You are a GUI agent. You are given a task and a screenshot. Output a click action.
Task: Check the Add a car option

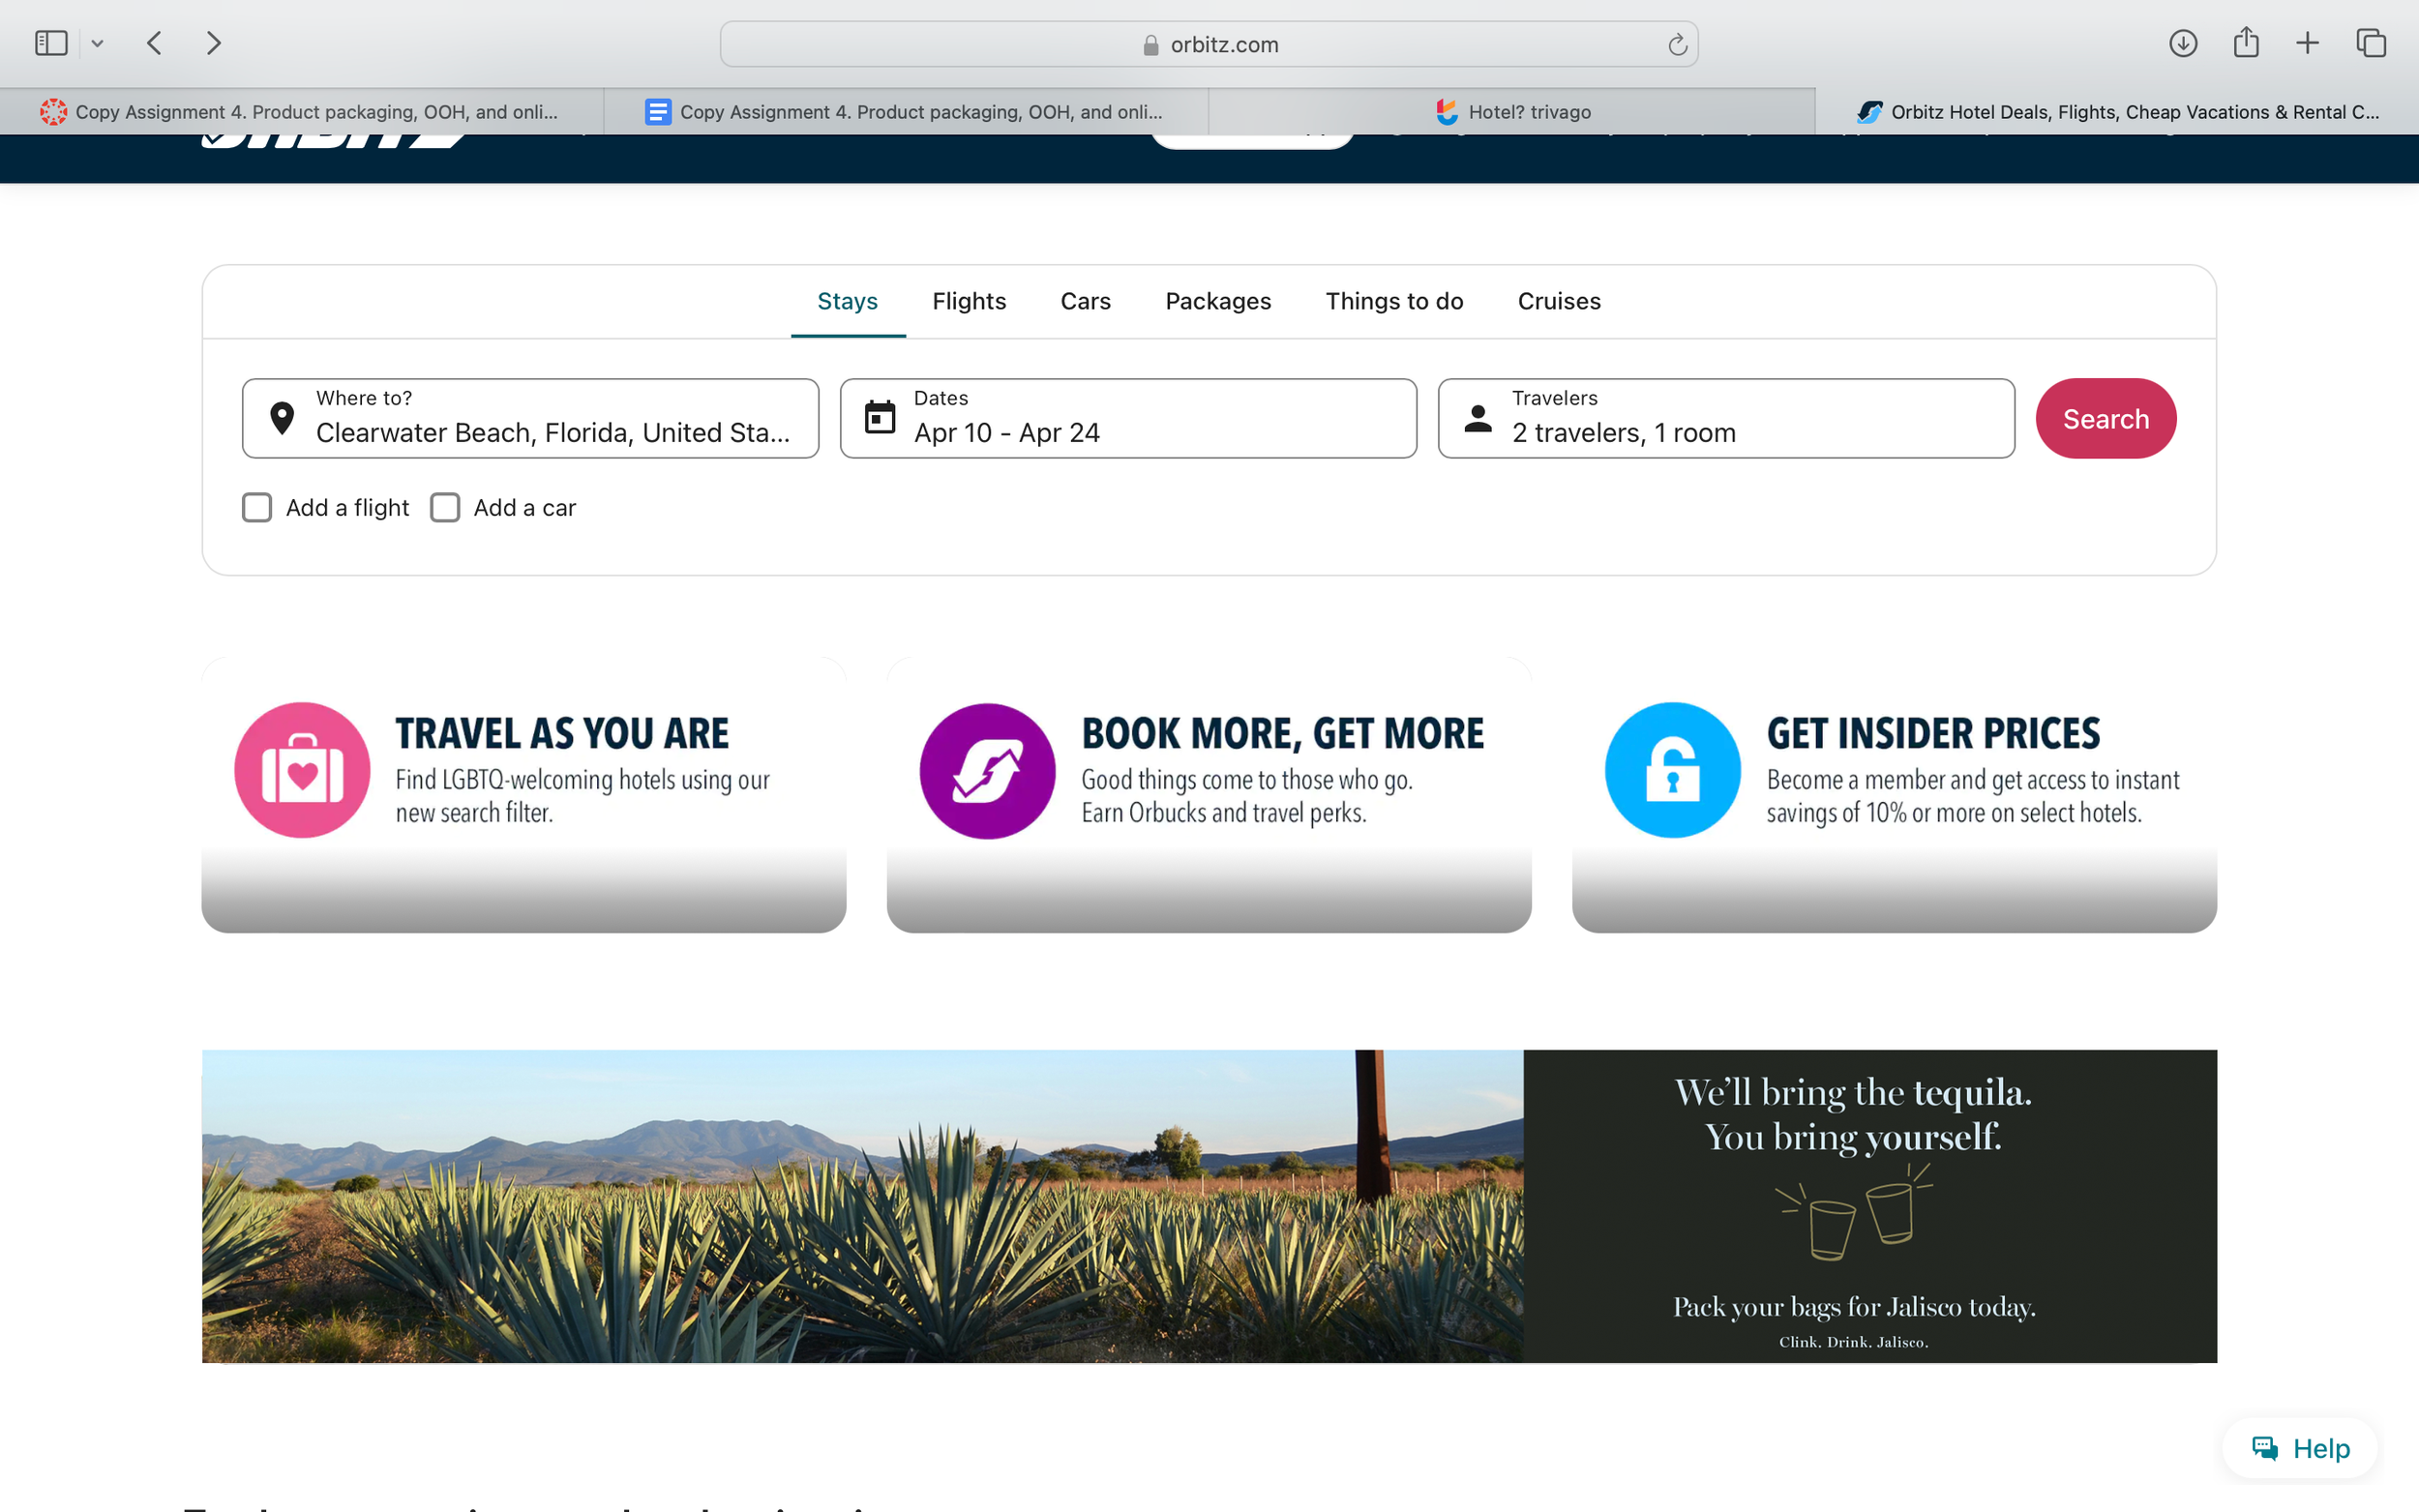(x=445, y=507)
